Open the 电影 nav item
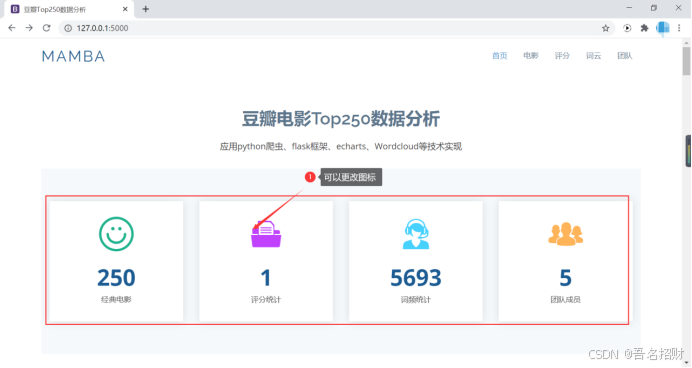 click(x=531, y=56)
